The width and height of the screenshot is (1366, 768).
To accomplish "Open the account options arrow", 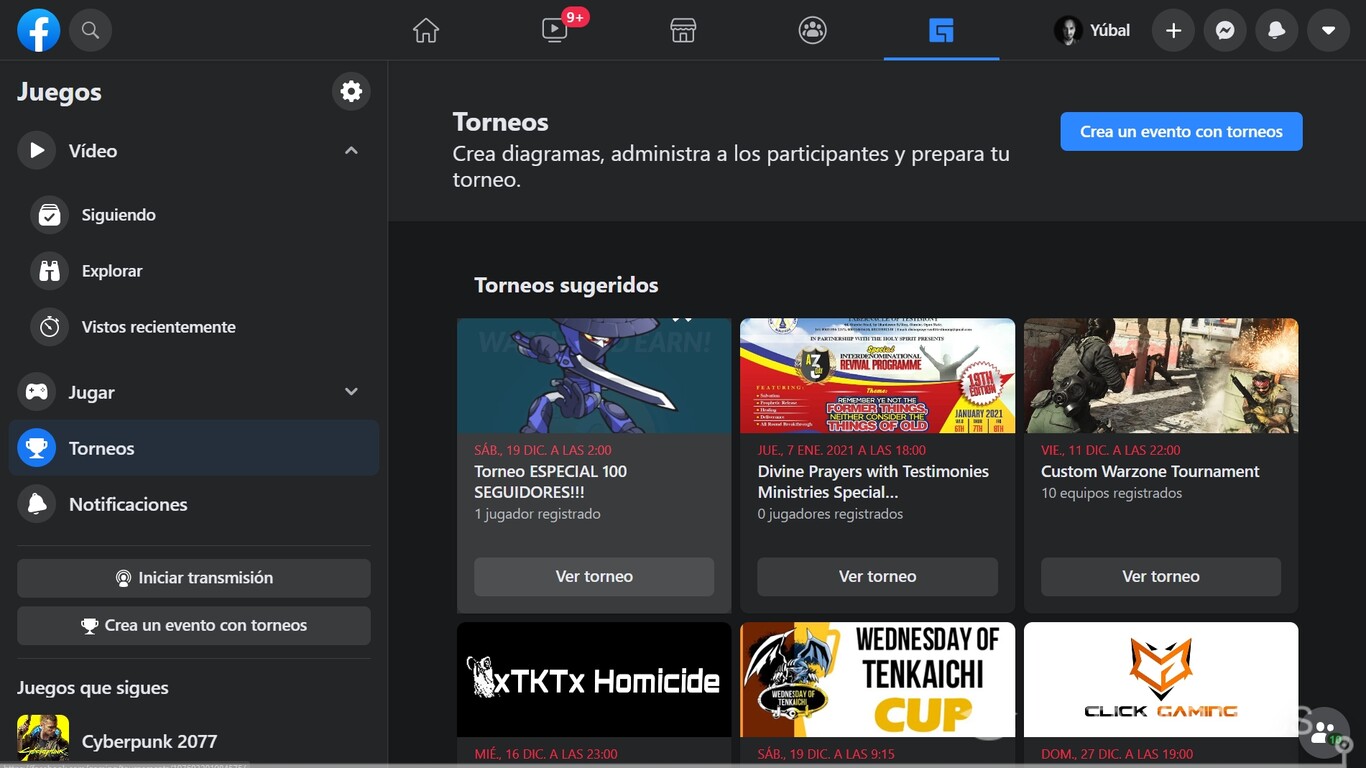I will [x=1328, y=30].
